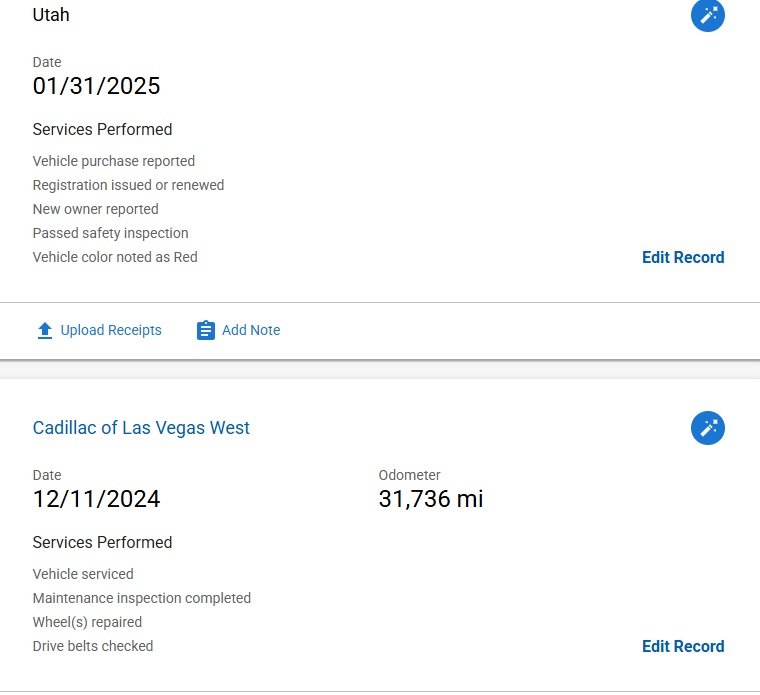Click the magic wand icon on Utah record

coord(708,15)
